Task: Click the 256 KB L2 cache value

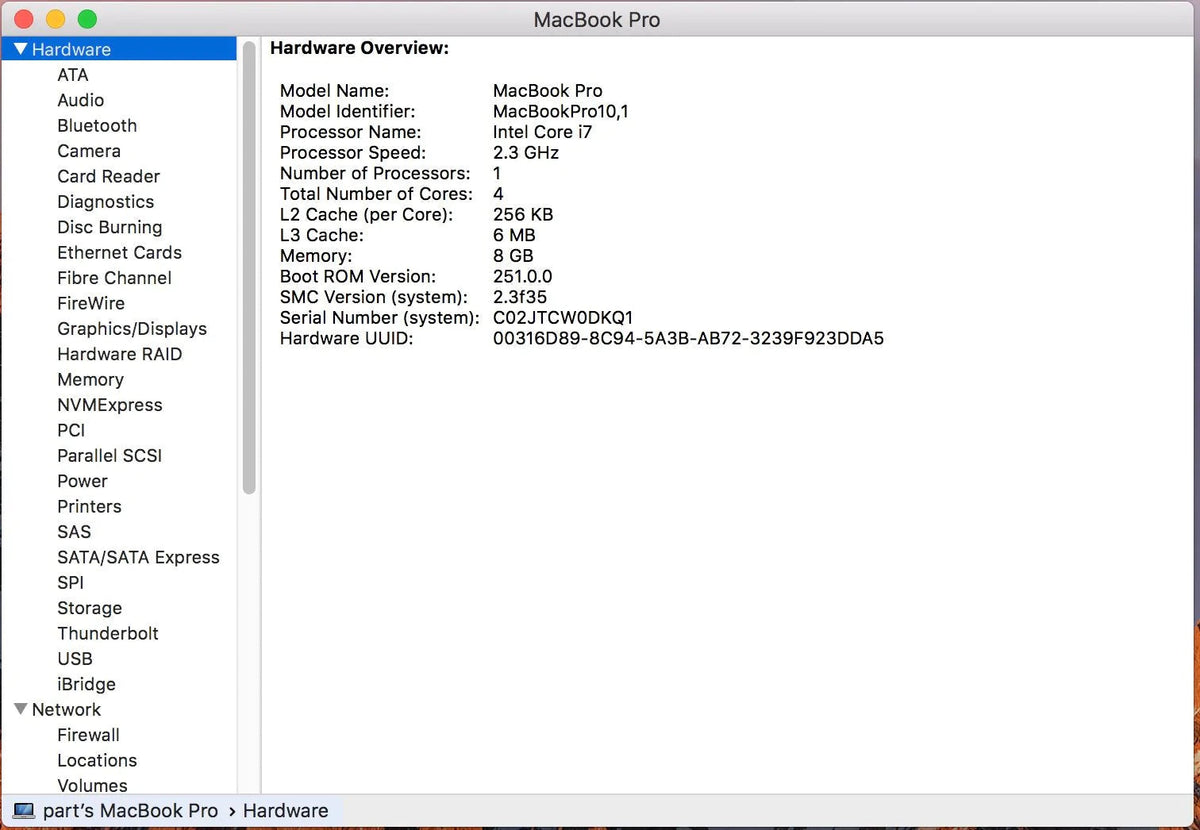Action: click(x=523, y=215)
